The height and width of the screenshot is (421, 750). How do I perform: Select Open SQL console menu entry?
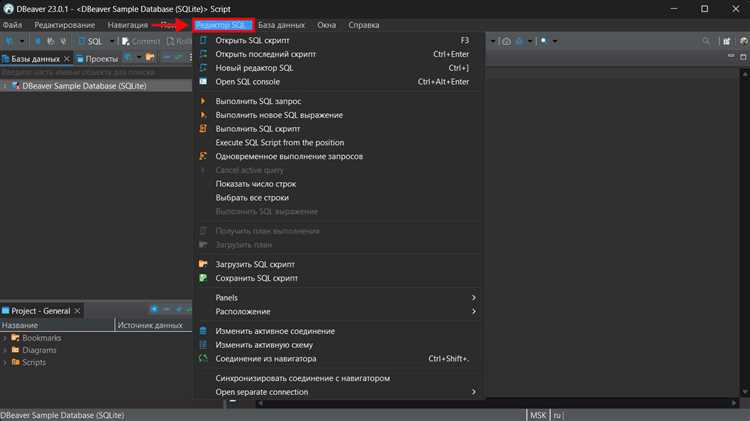coord(338,82)
